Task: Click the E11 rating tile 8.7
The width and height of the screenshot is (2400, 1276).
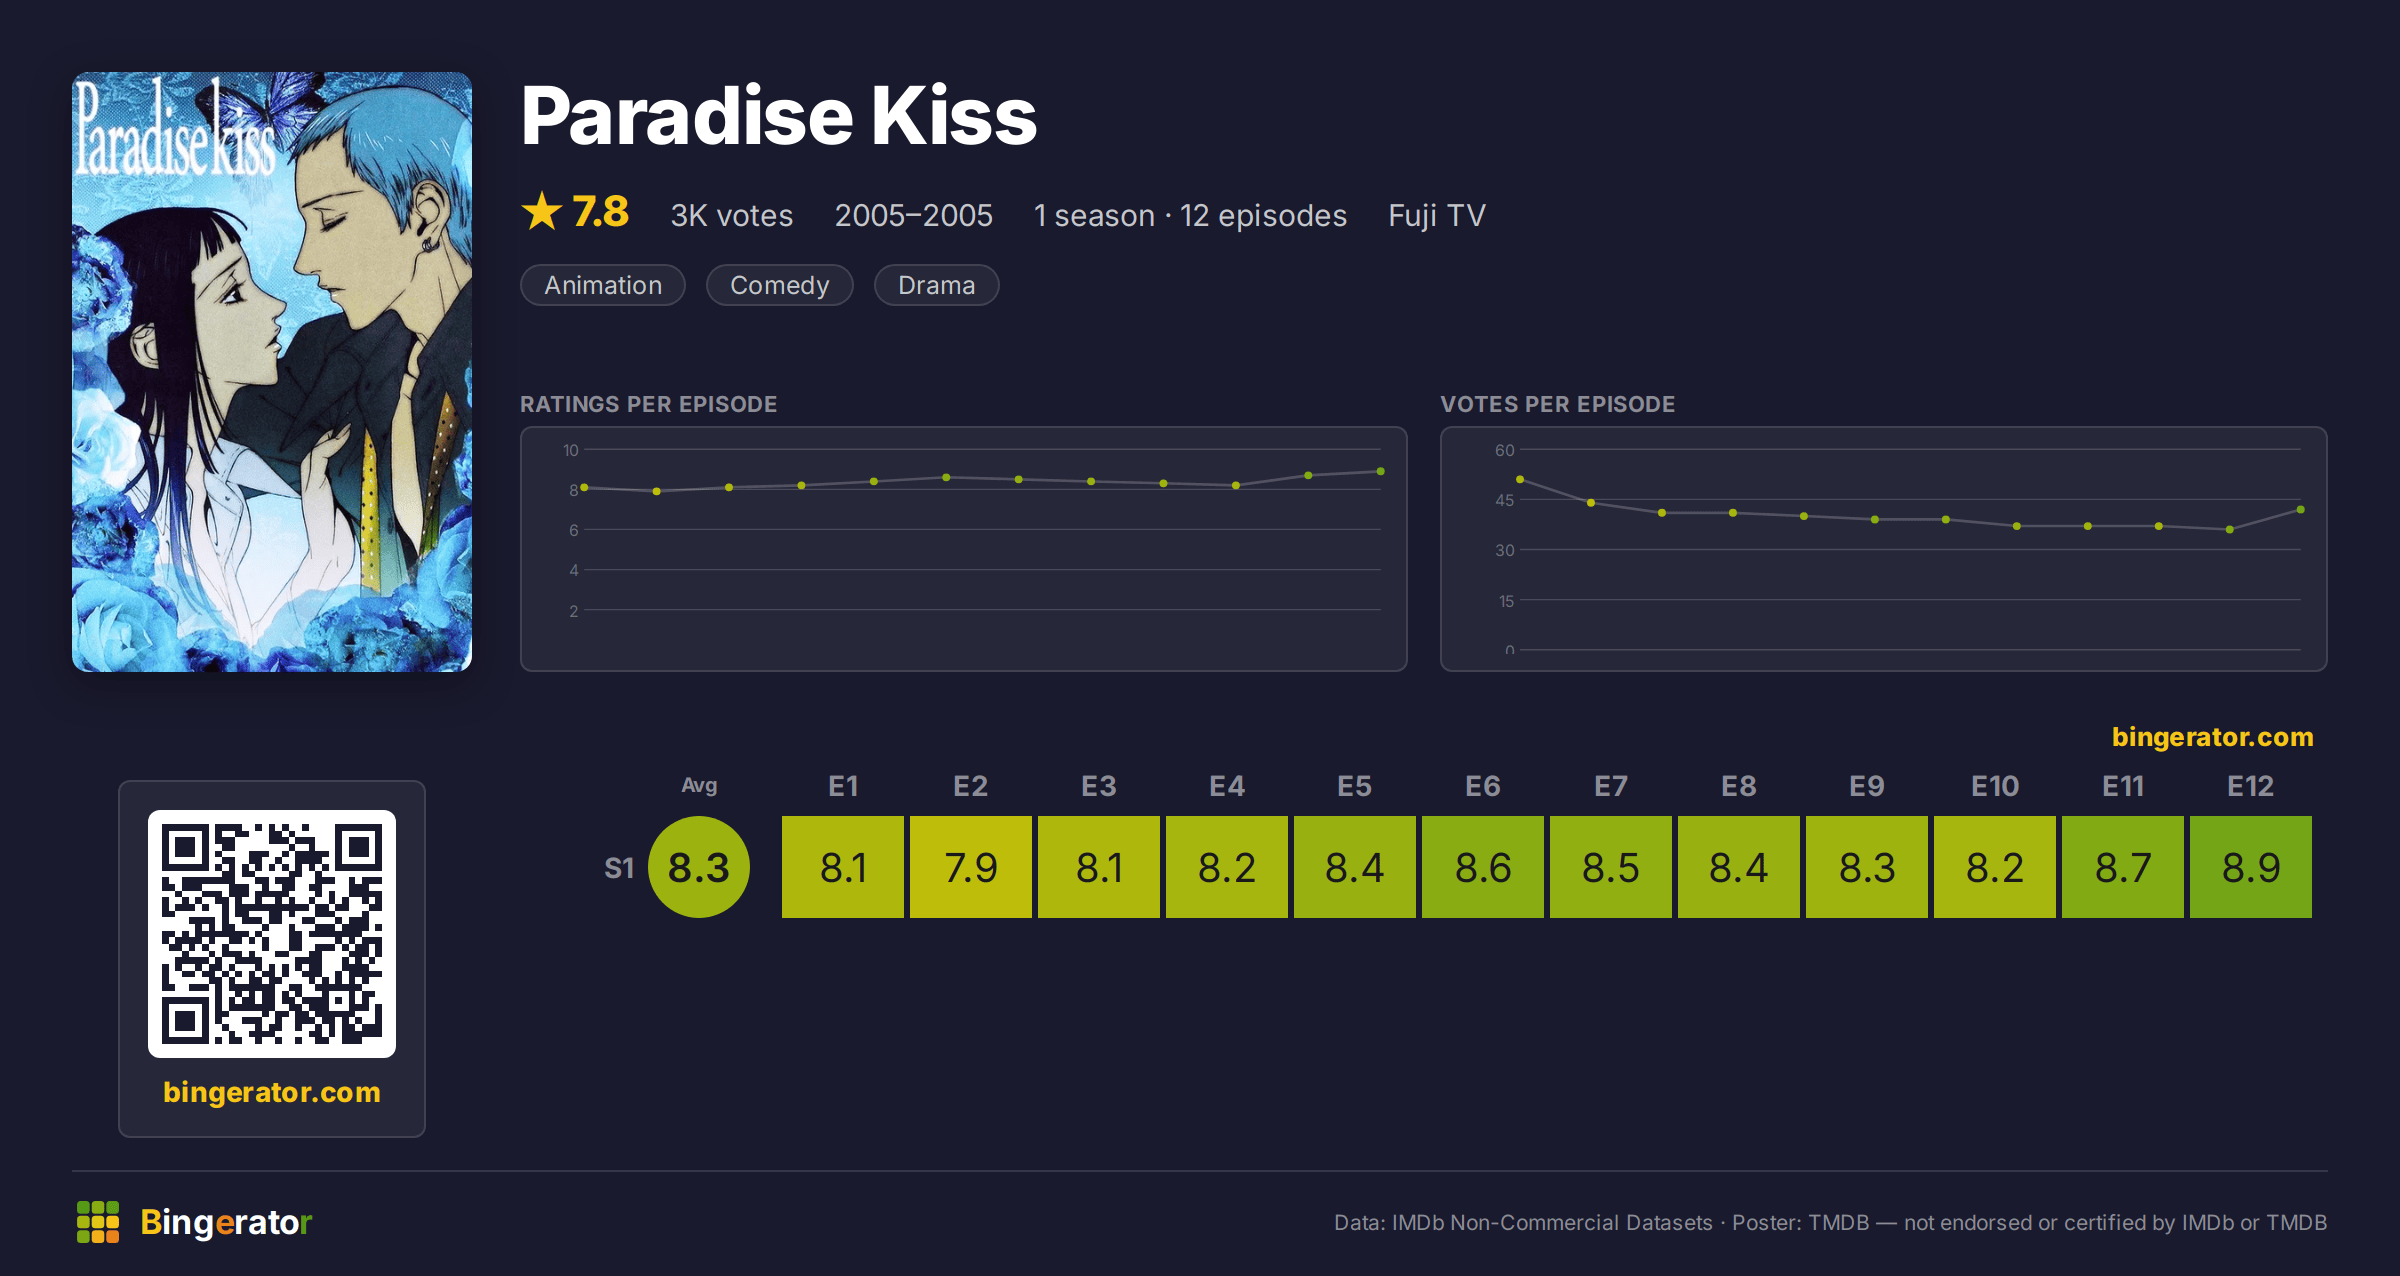Action: (2123, 867)
